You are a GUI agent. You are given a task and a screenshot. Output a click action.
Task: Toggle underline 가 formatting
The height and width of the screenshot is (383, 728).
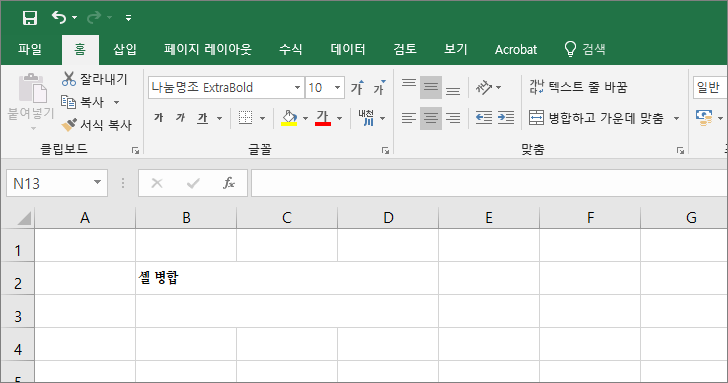click(x=202, y=118)
